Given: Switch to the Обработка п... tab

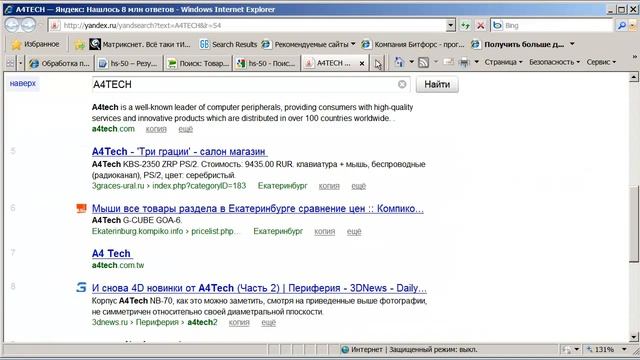Looking at the screenshot, I should point(60,63).
